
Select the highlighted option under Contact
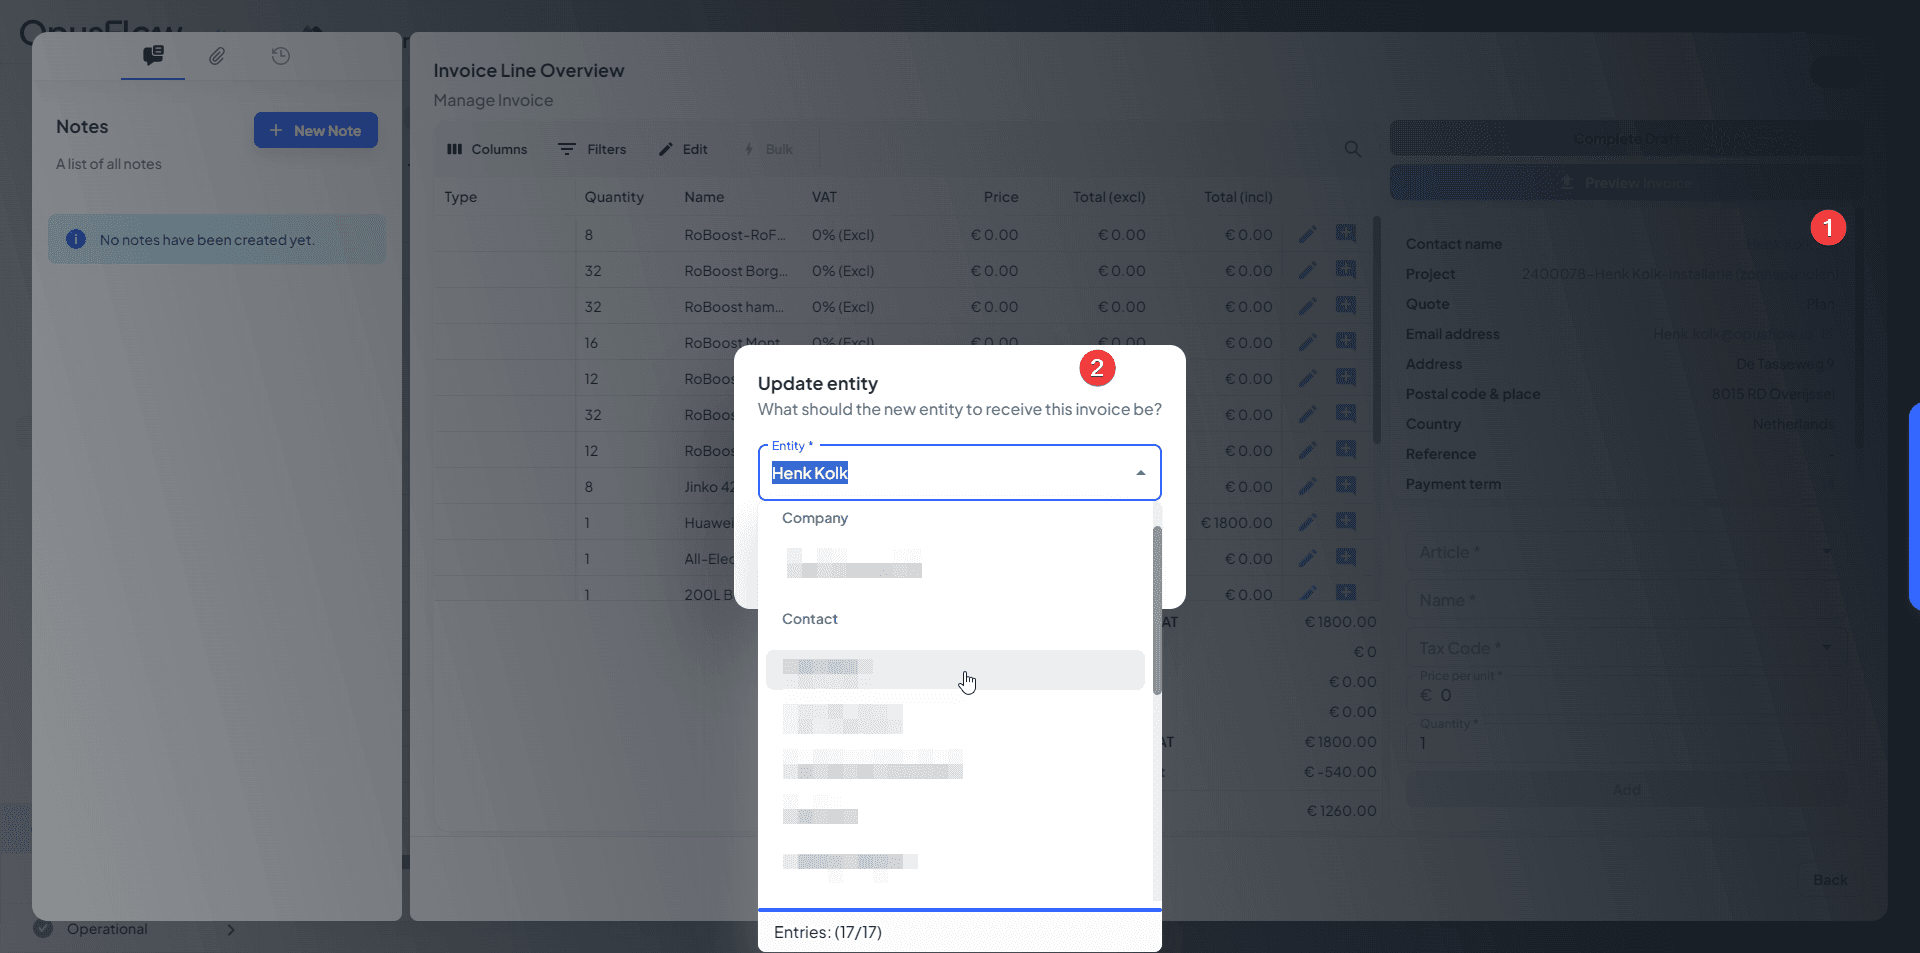[954, 670]
